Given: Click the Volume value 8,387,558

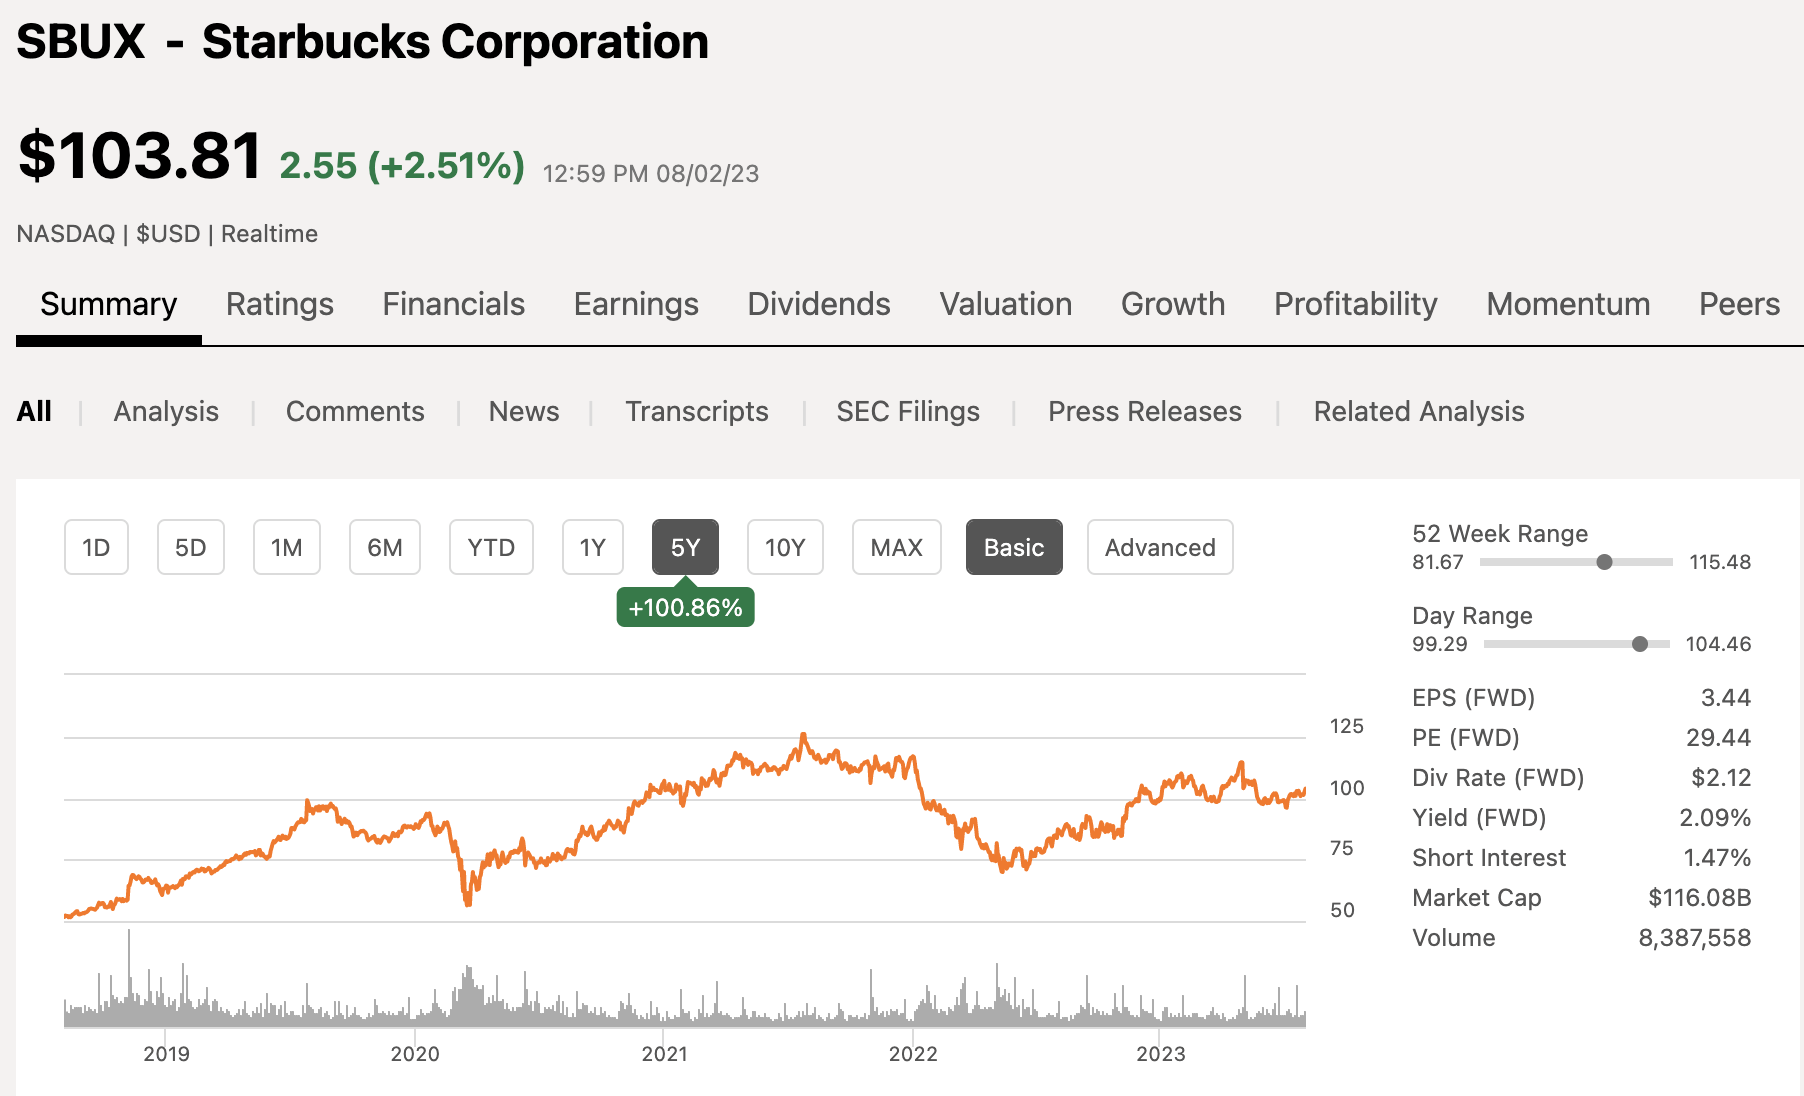Looking at the screenshot, I should tap(1695, 938).
